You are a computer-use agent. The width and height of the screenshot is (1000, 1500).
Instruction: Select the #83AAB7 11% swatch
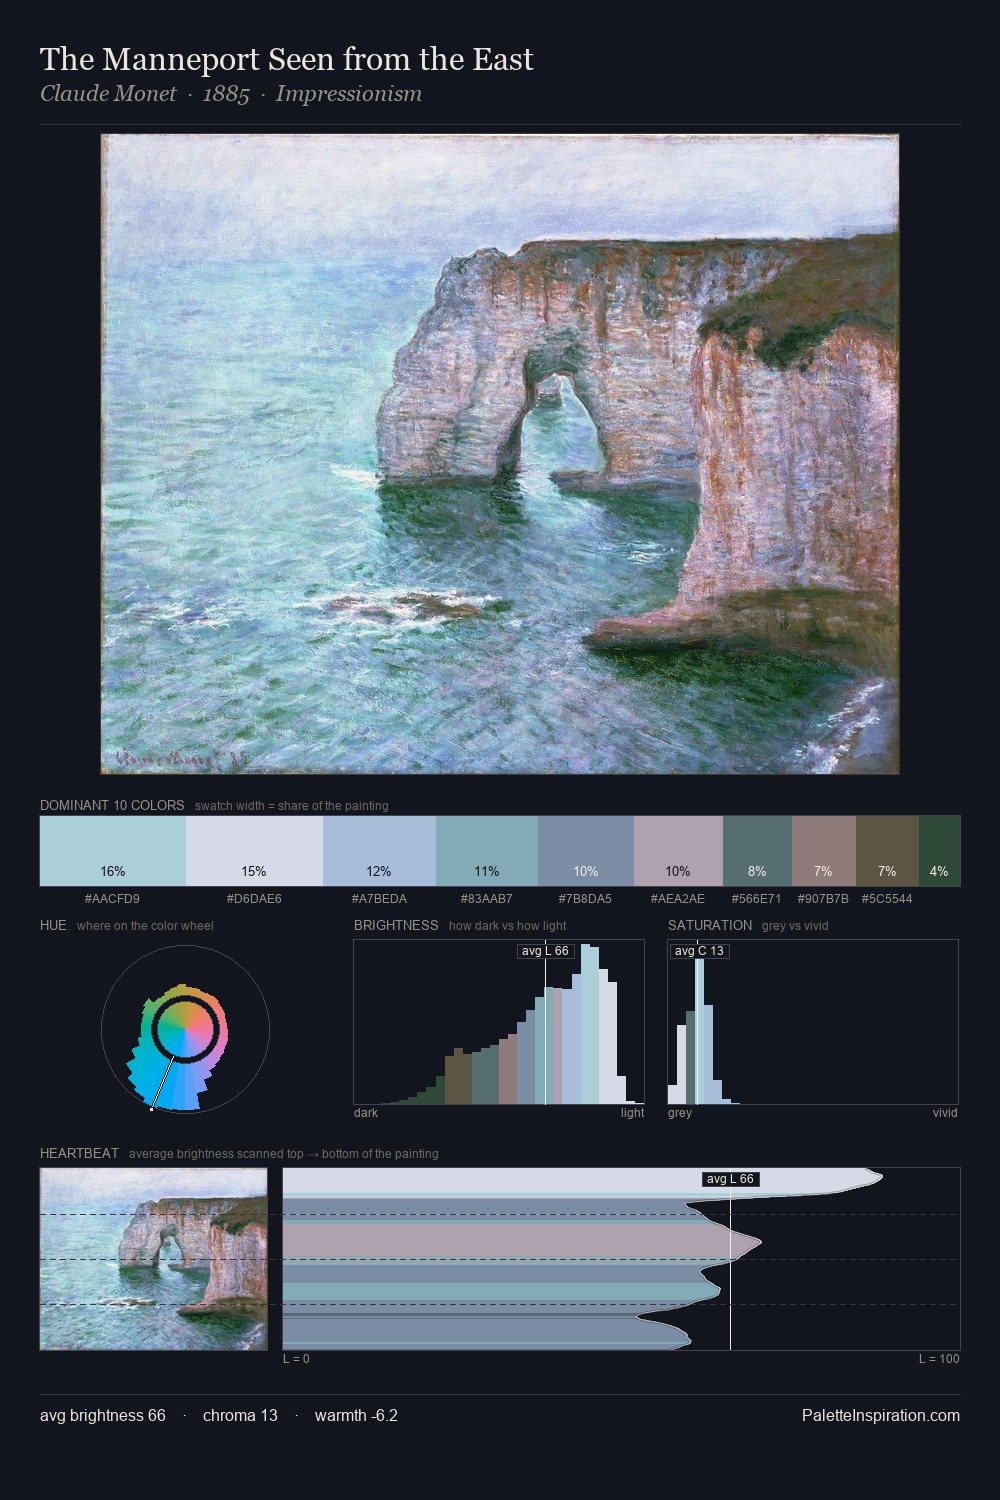487,851
